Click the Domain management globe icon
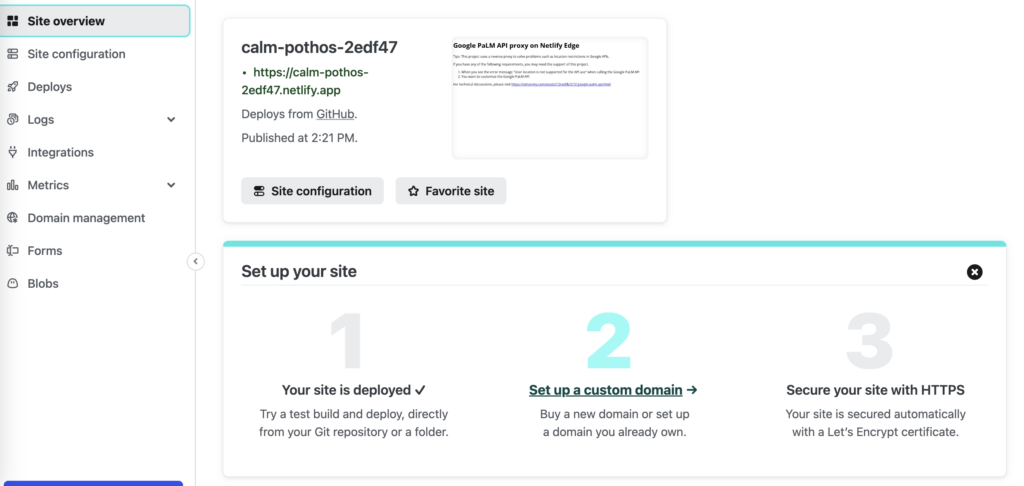1024x486 pixels. click(12, 218)
